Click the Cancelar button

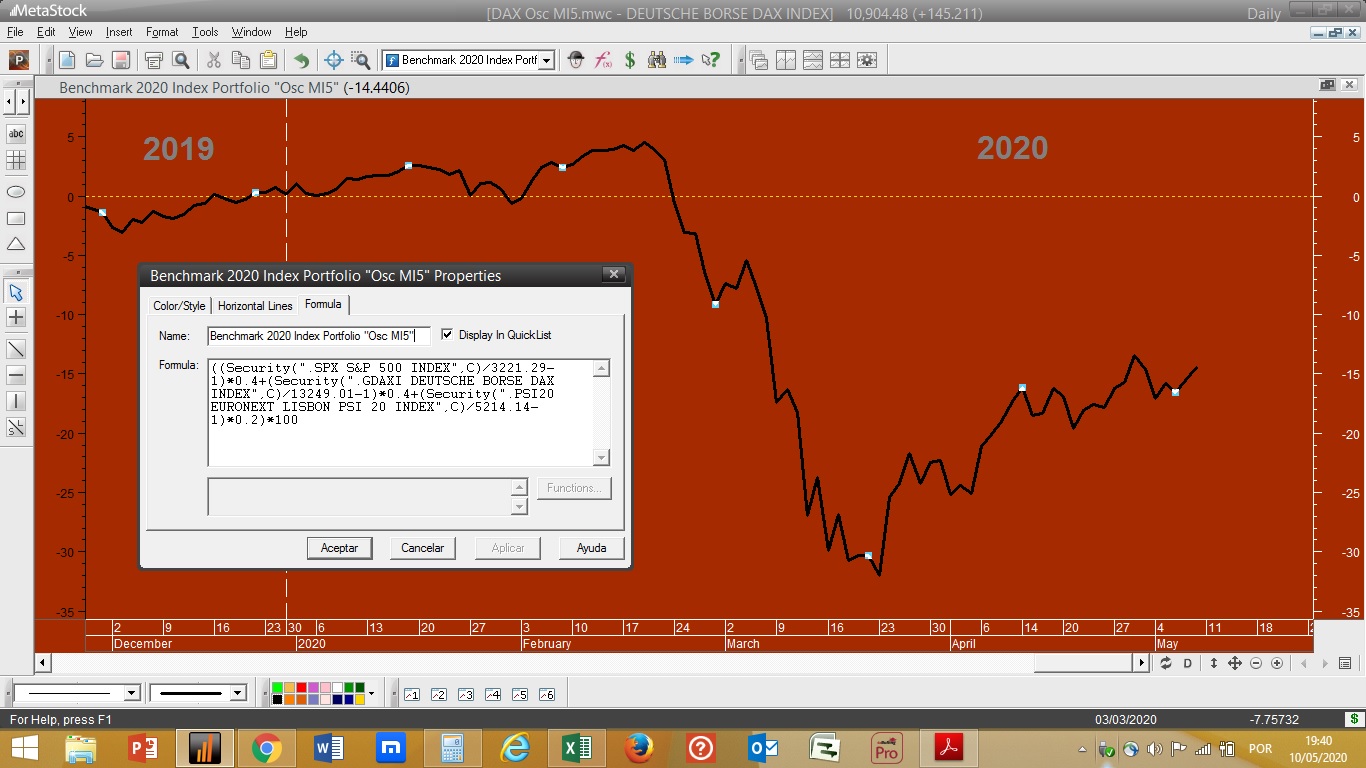coord(423,548)
